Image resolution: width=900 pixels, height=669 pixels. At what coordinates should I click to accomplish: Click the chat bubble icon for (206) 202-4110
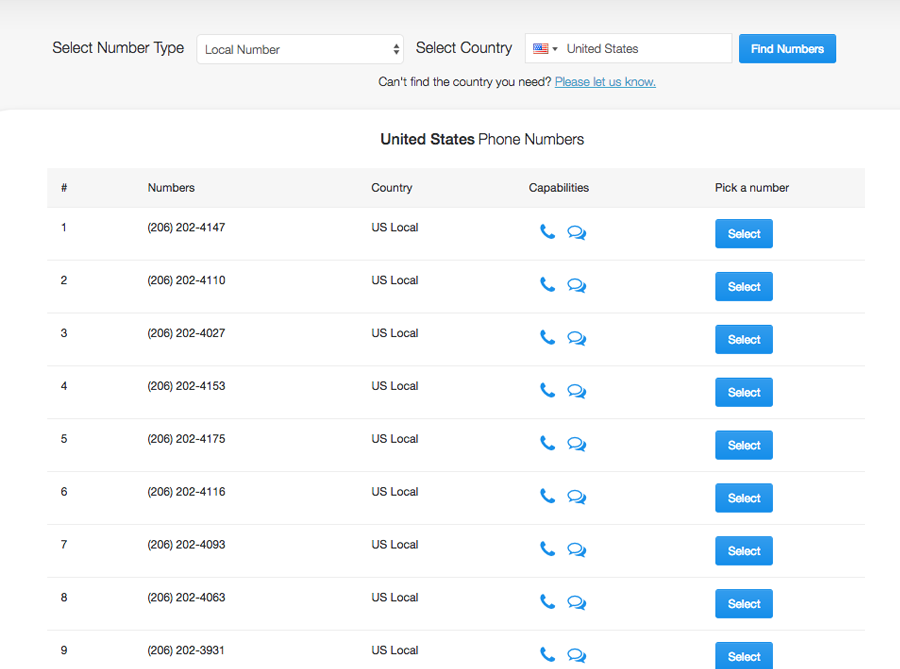point(576,284)
